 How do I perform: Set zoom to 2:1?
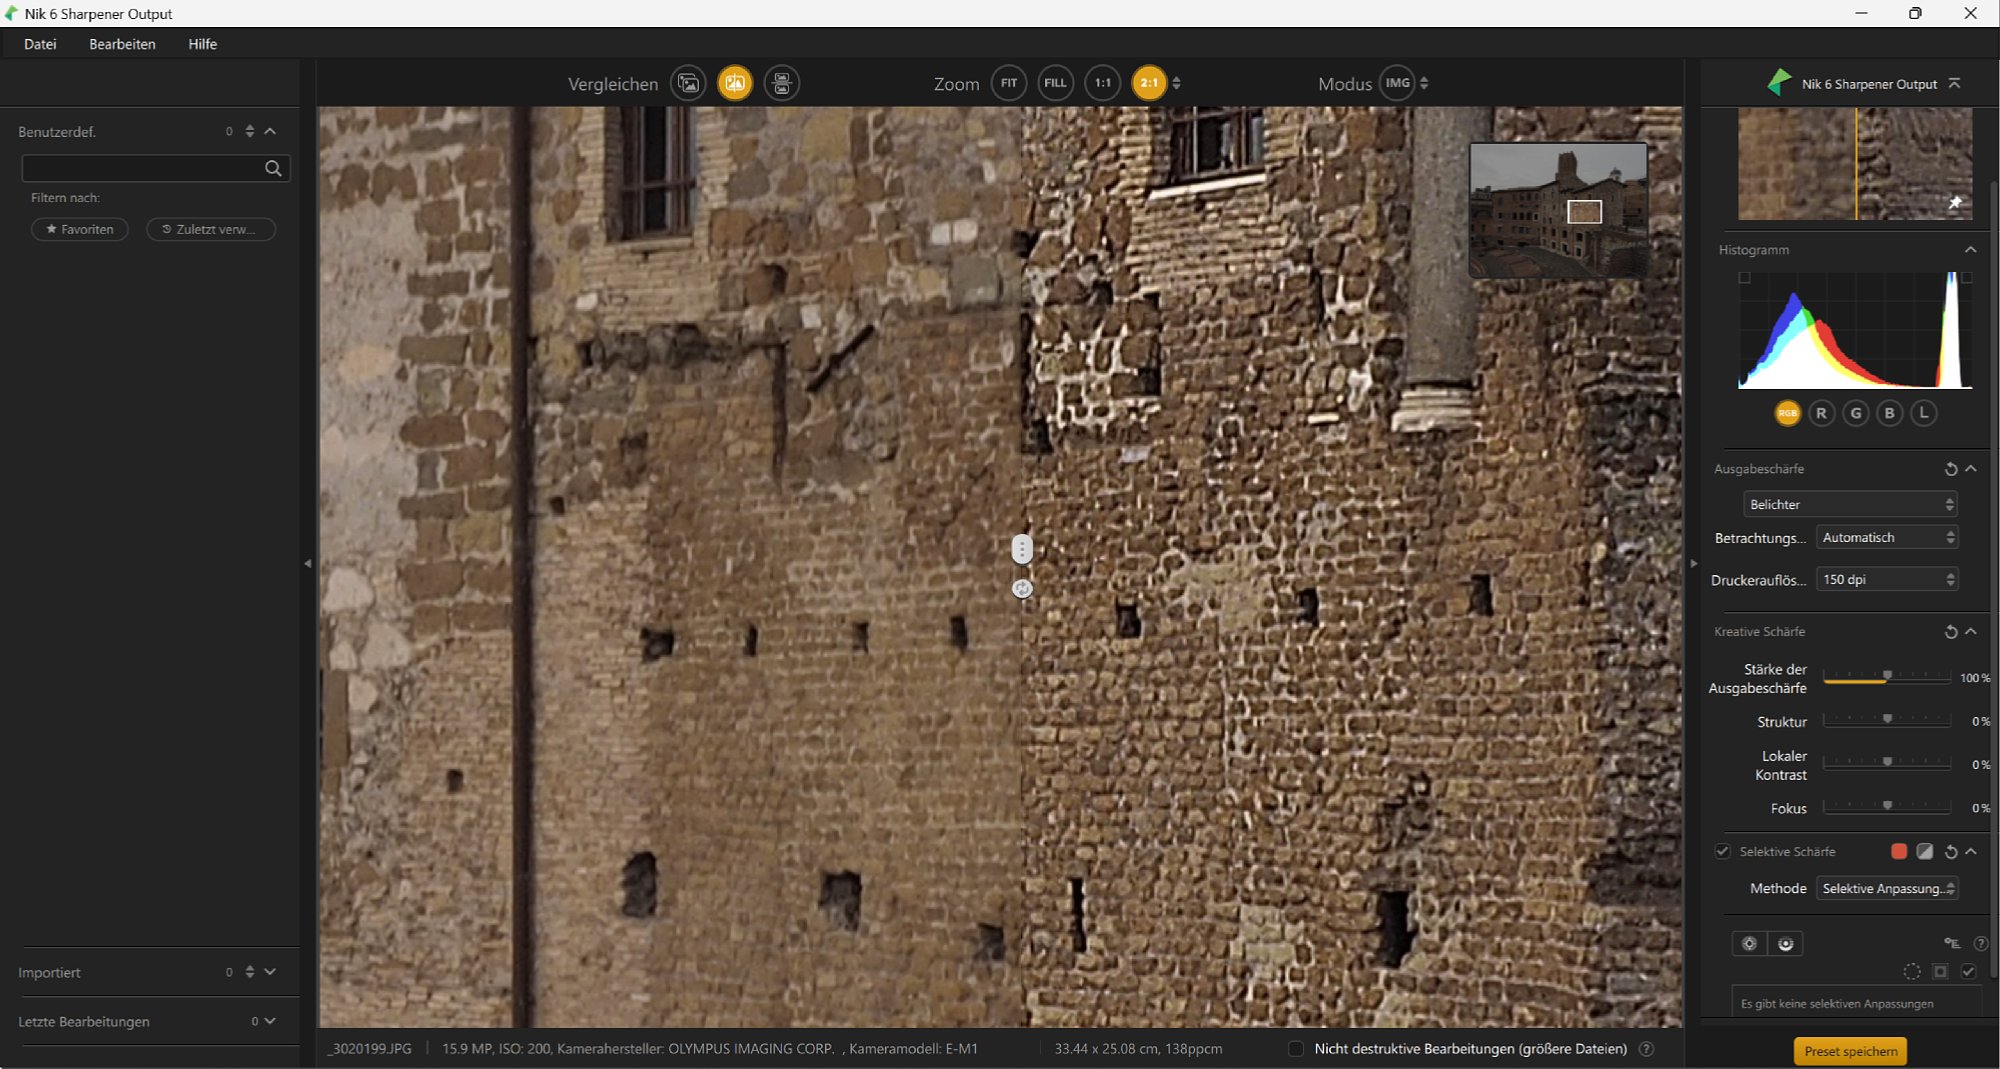click(1149, 83)
